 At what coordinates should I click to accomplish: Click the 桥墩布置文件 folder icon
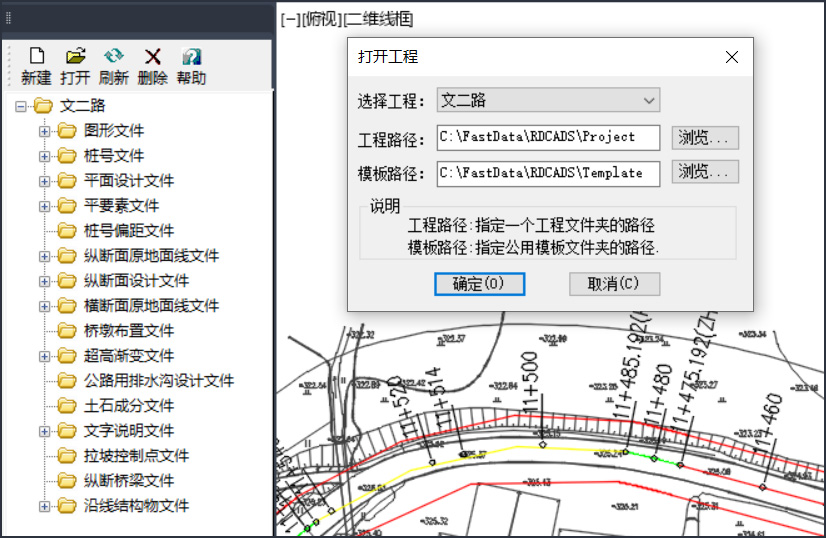[67, 330]
